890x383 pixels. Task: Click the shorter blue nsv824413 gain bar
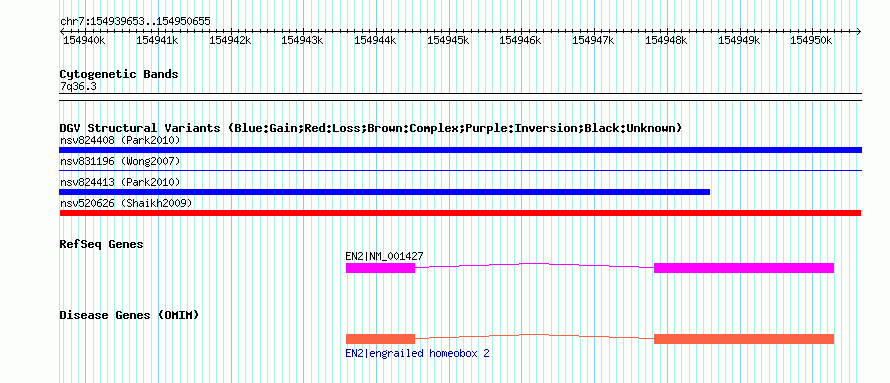385,192
